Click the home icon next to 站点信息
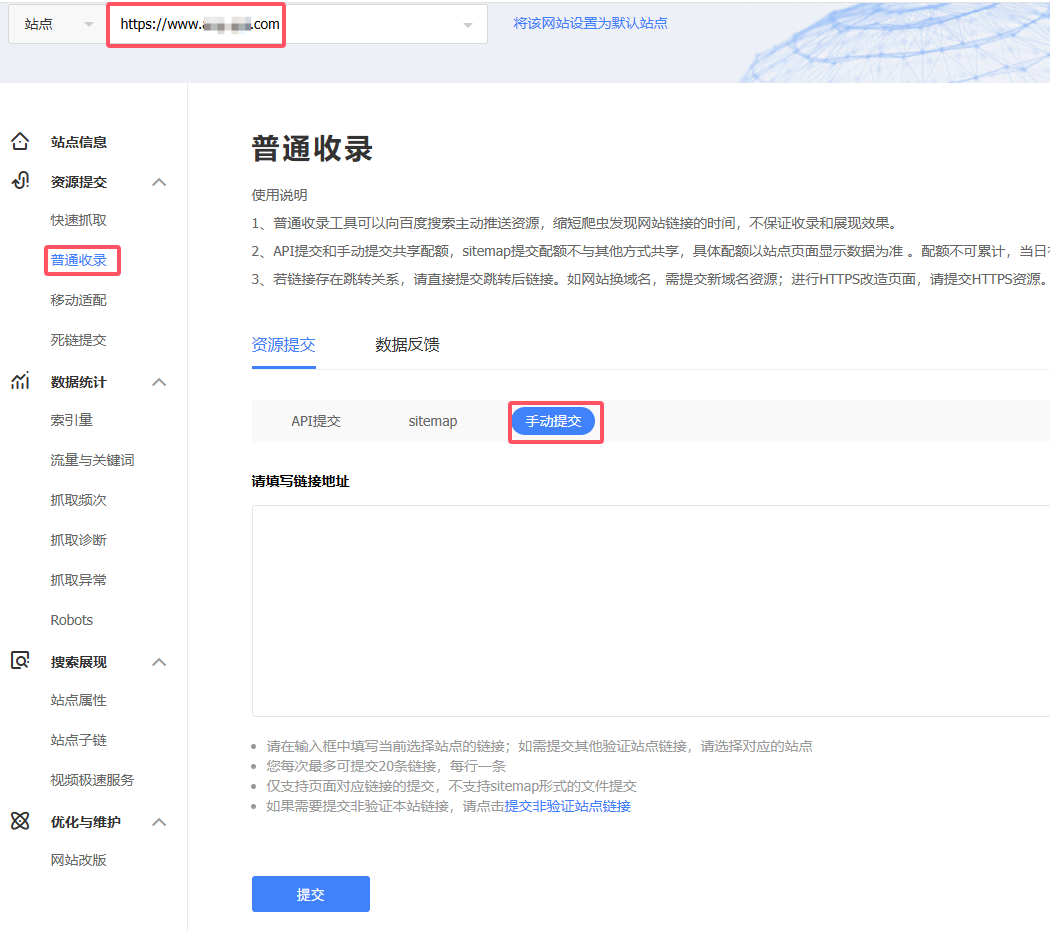Screen dimensions: 1050x932 (20, 141)
